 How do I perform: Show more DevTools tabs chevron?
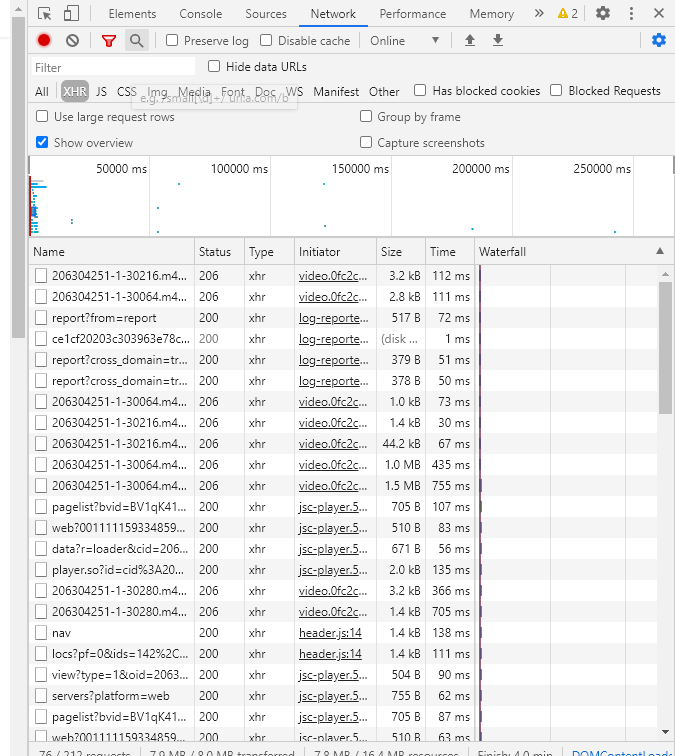(x=539, y=13)
